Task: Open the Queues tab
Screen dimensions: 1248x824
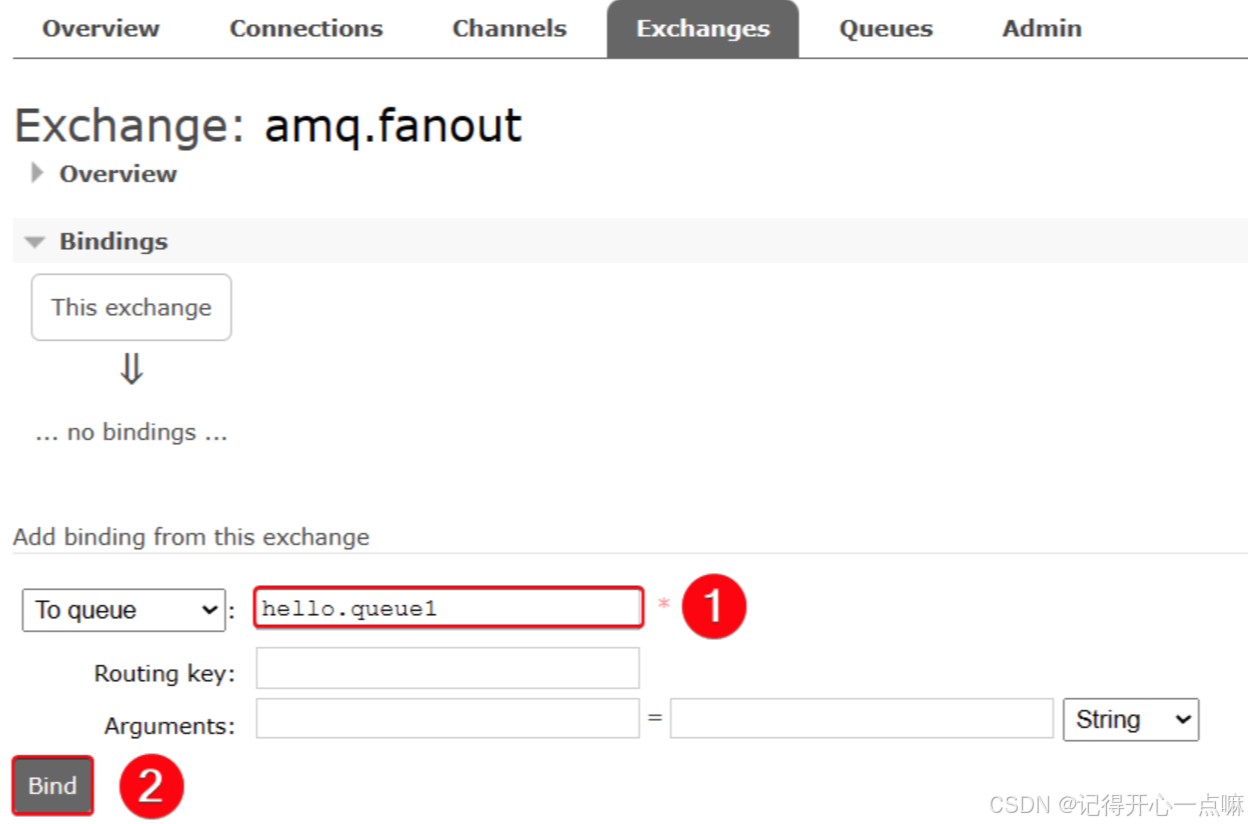Action: 885,29
